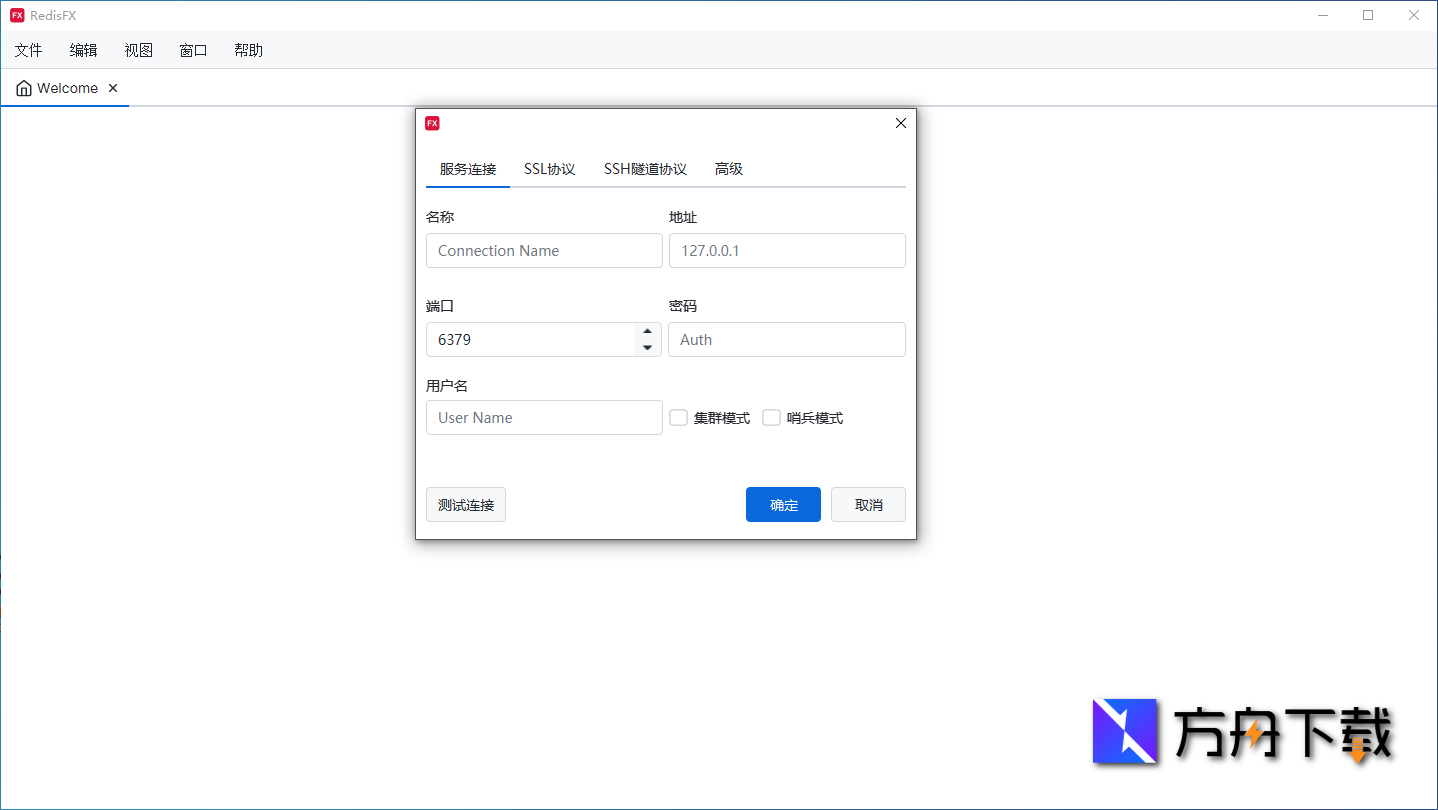Click the Connection Name input field
This screenshot has width=1438, height=810.
tap(543, 250)
